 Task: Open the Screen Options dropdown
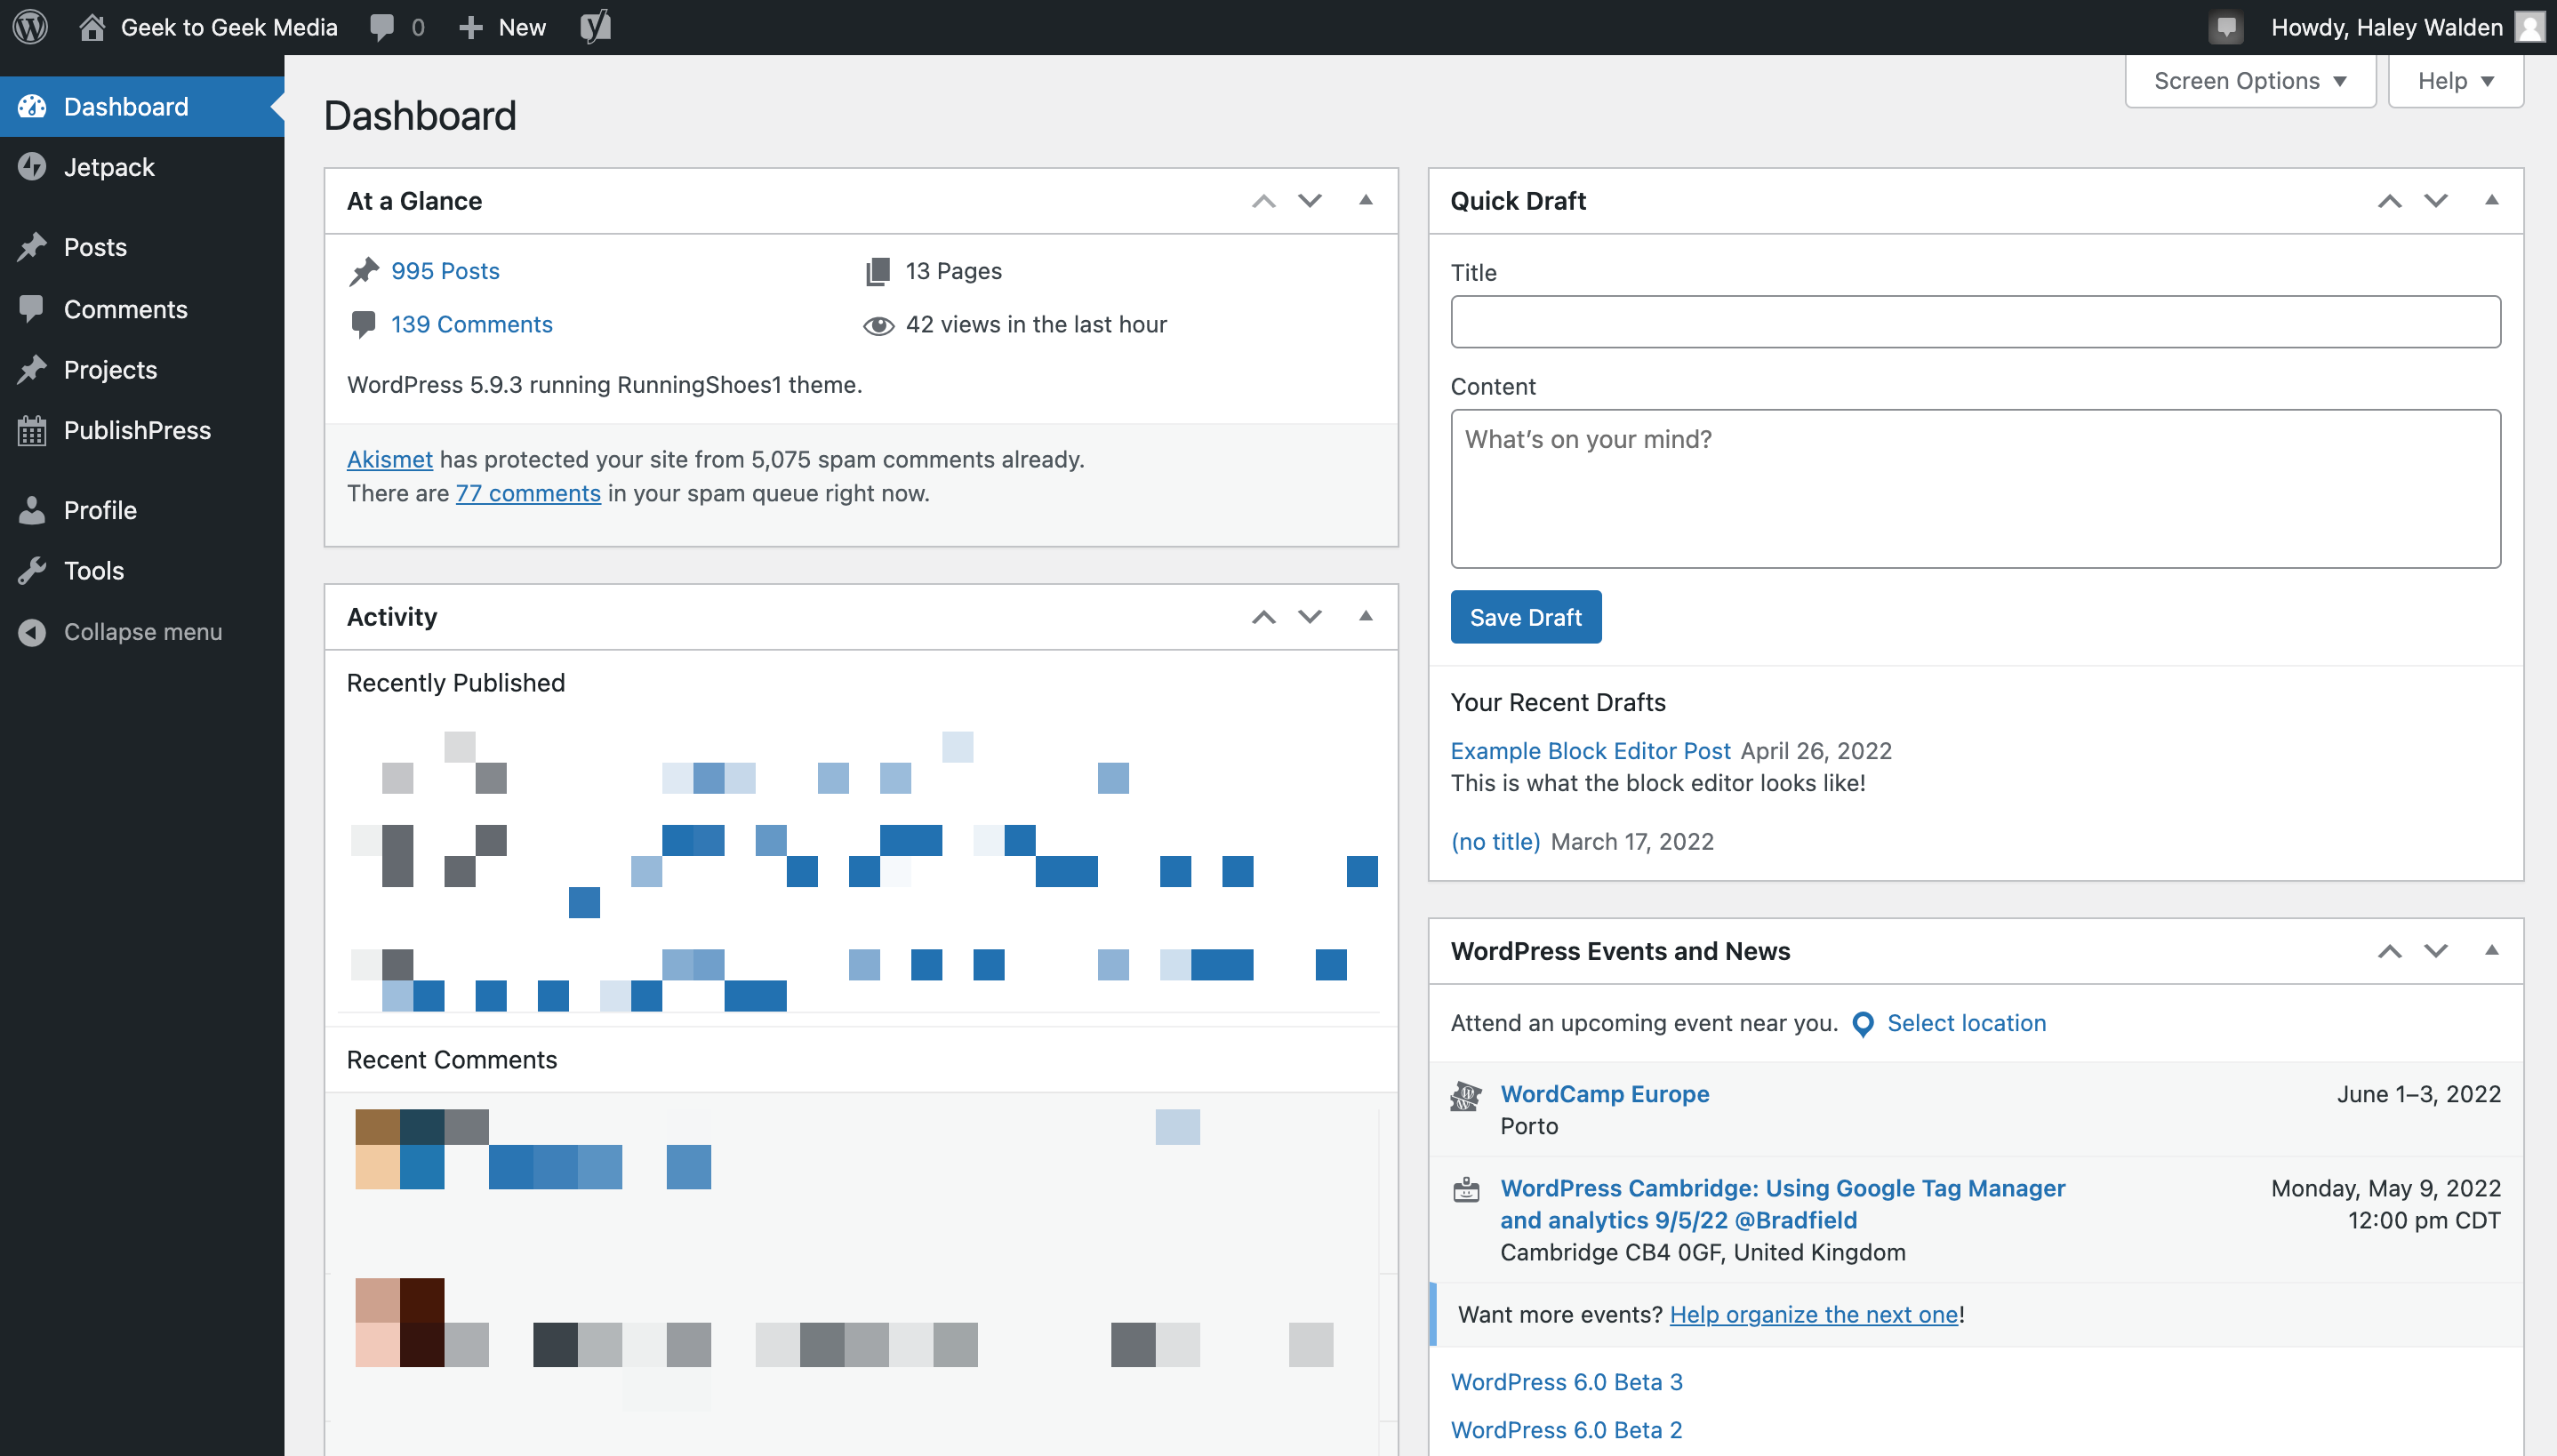(2249, 81)
